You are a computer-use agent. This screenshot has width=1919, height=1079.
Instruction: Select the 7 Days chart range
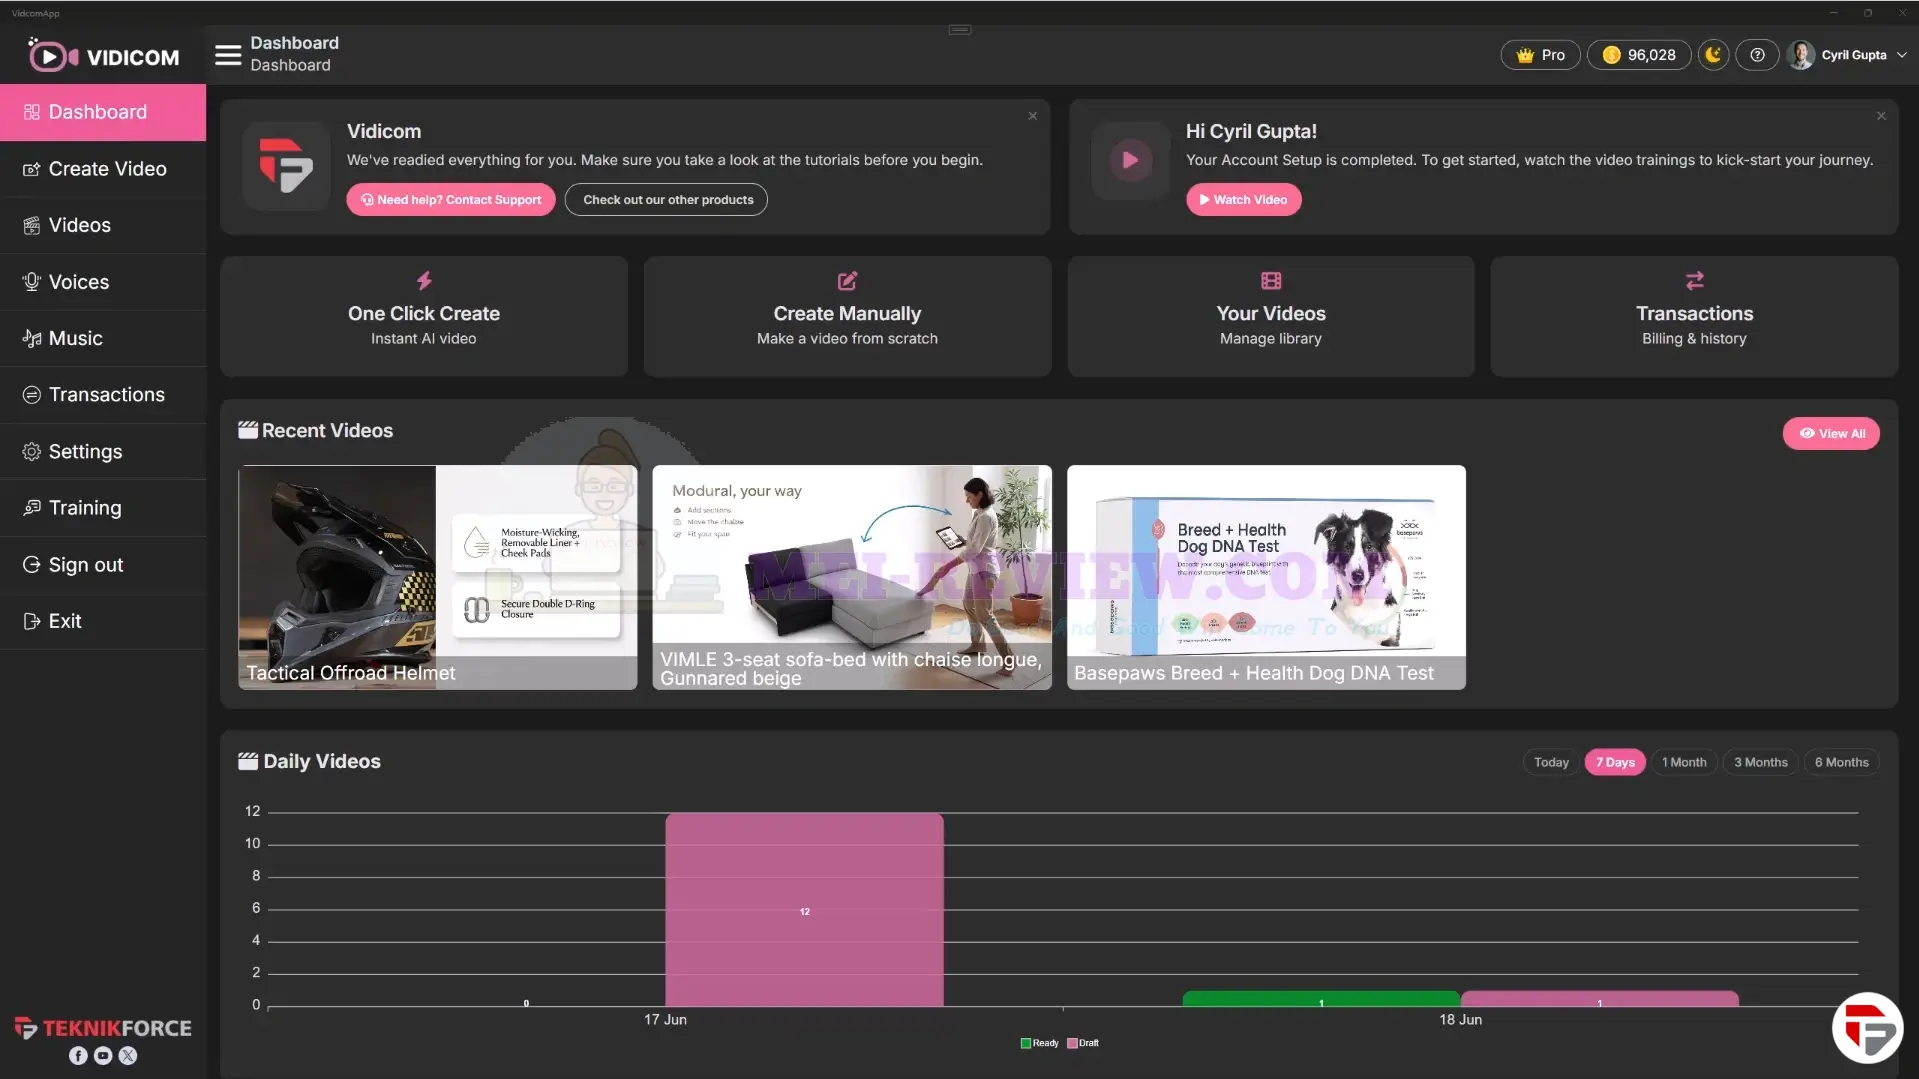(1615, 762)
